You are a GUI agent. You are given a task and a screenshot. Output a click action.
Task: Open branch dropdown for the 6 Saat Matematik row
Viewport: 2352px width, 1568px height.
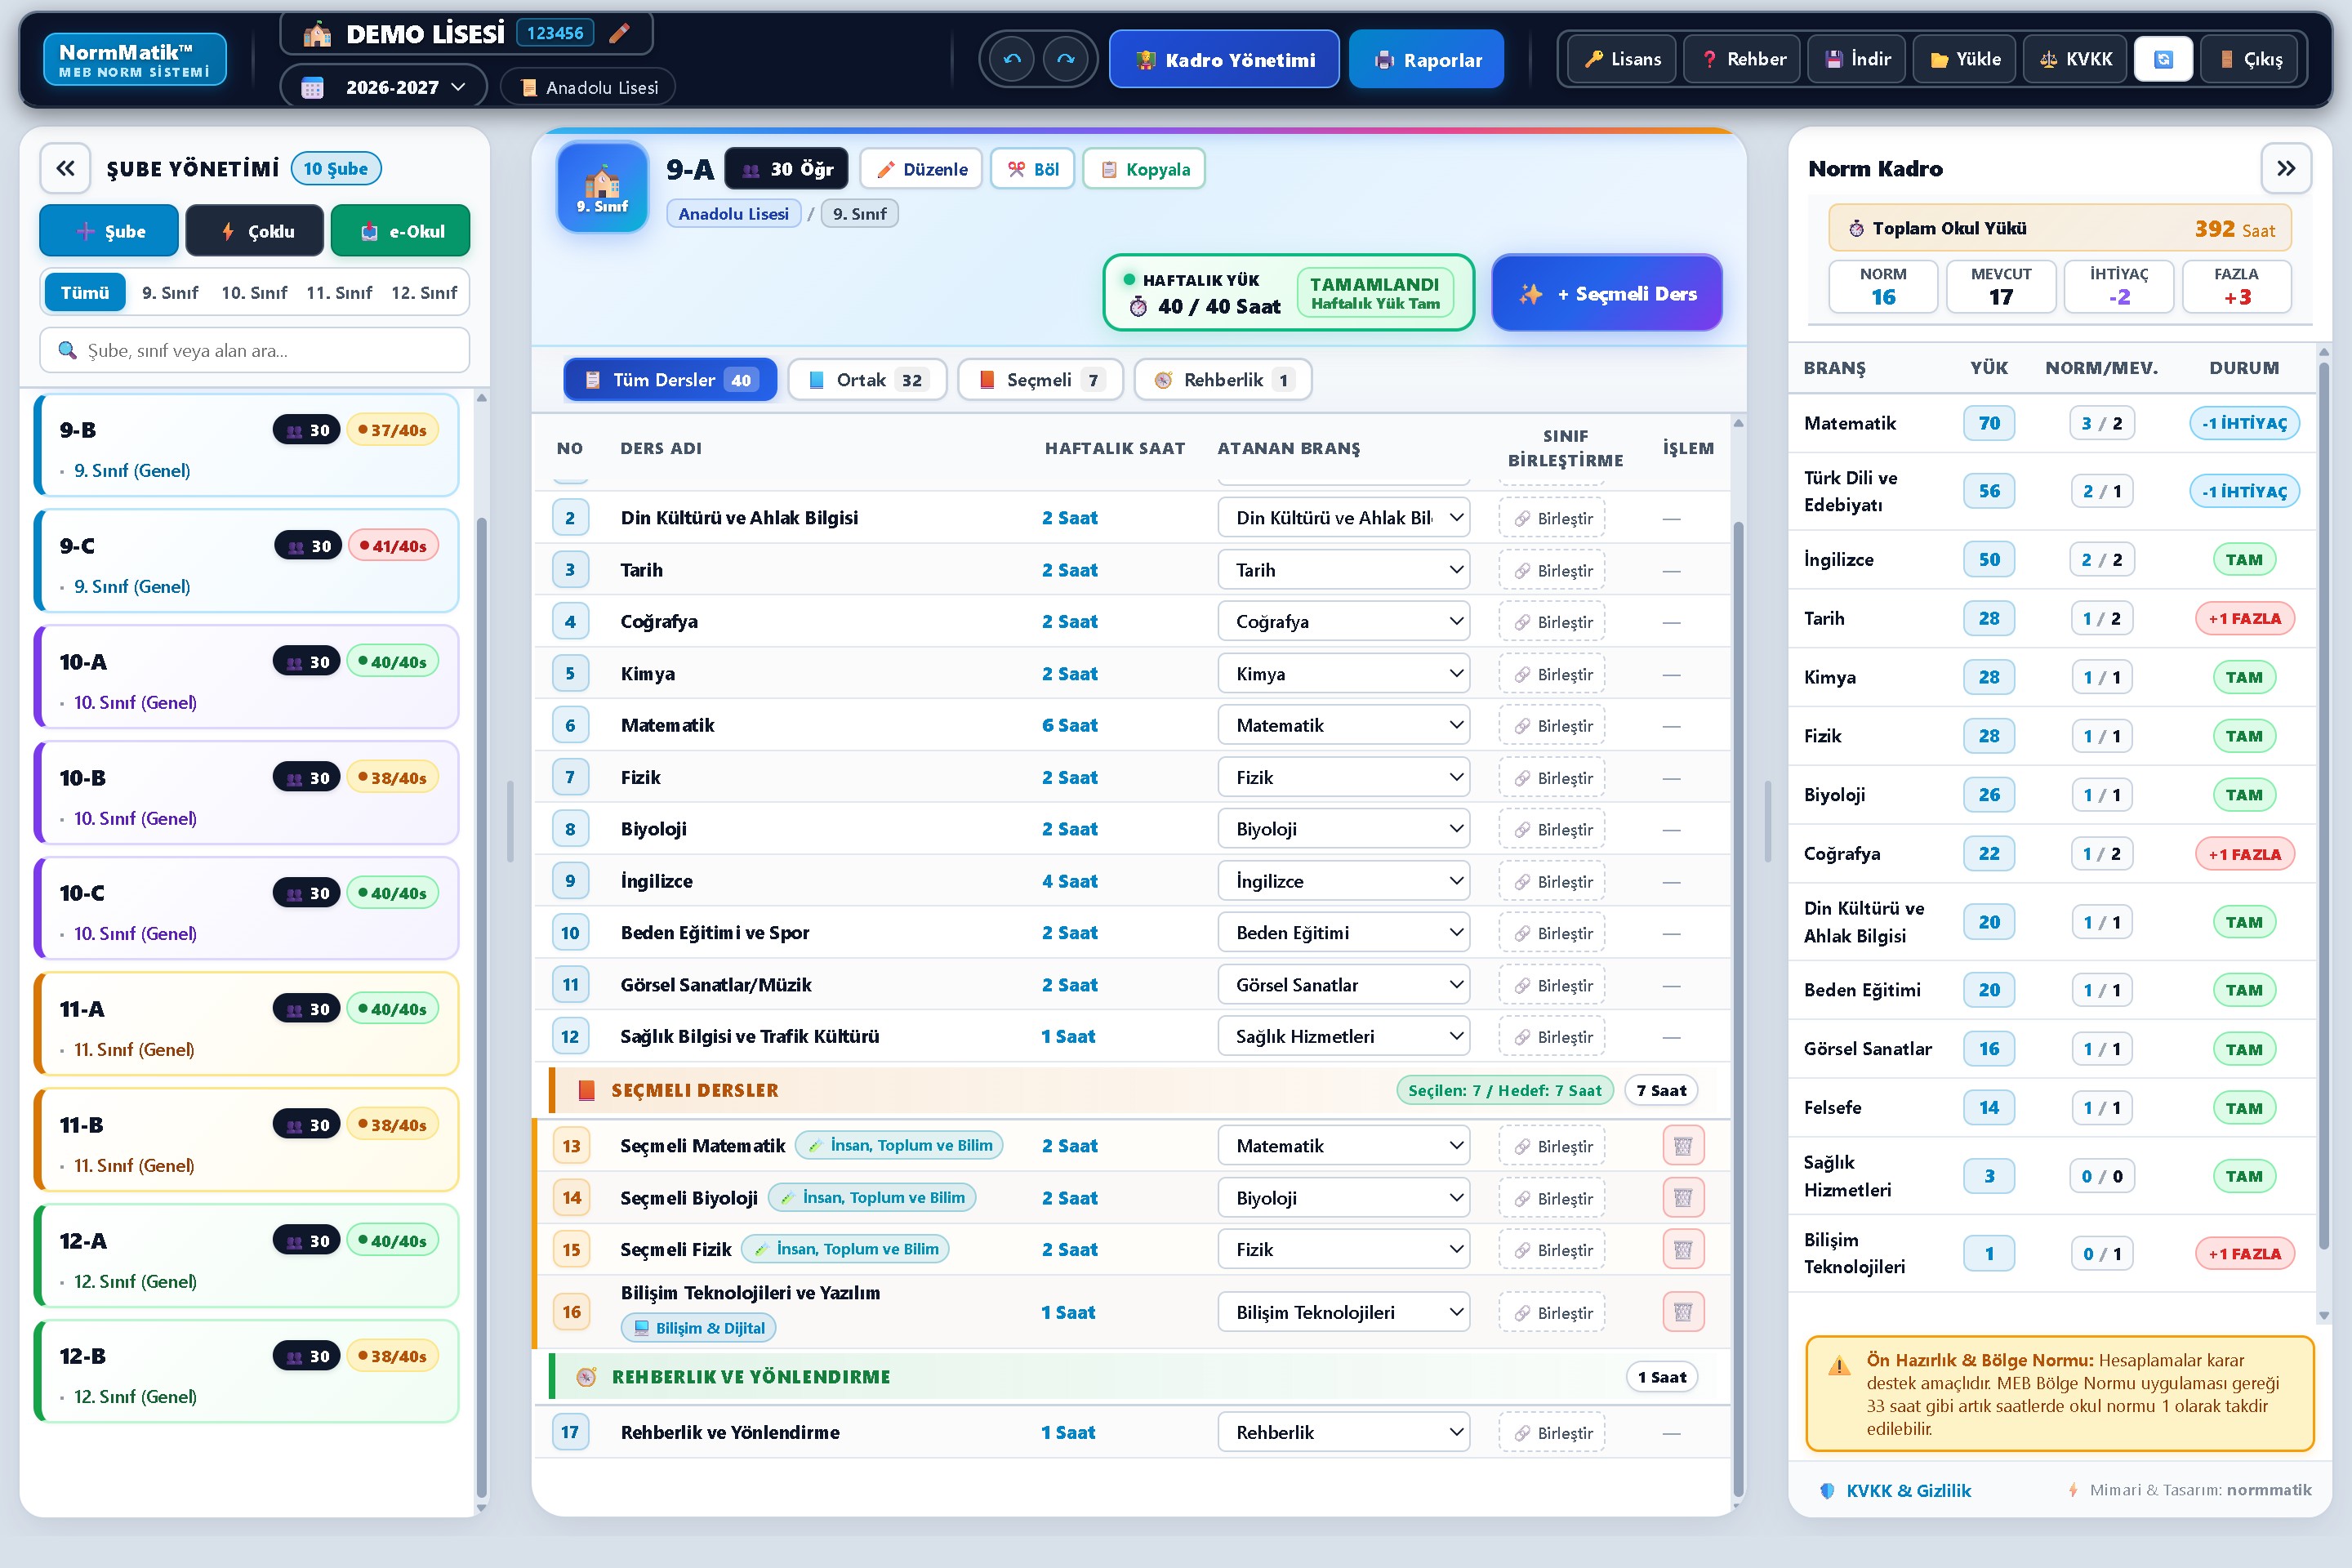coord(1343,725)
